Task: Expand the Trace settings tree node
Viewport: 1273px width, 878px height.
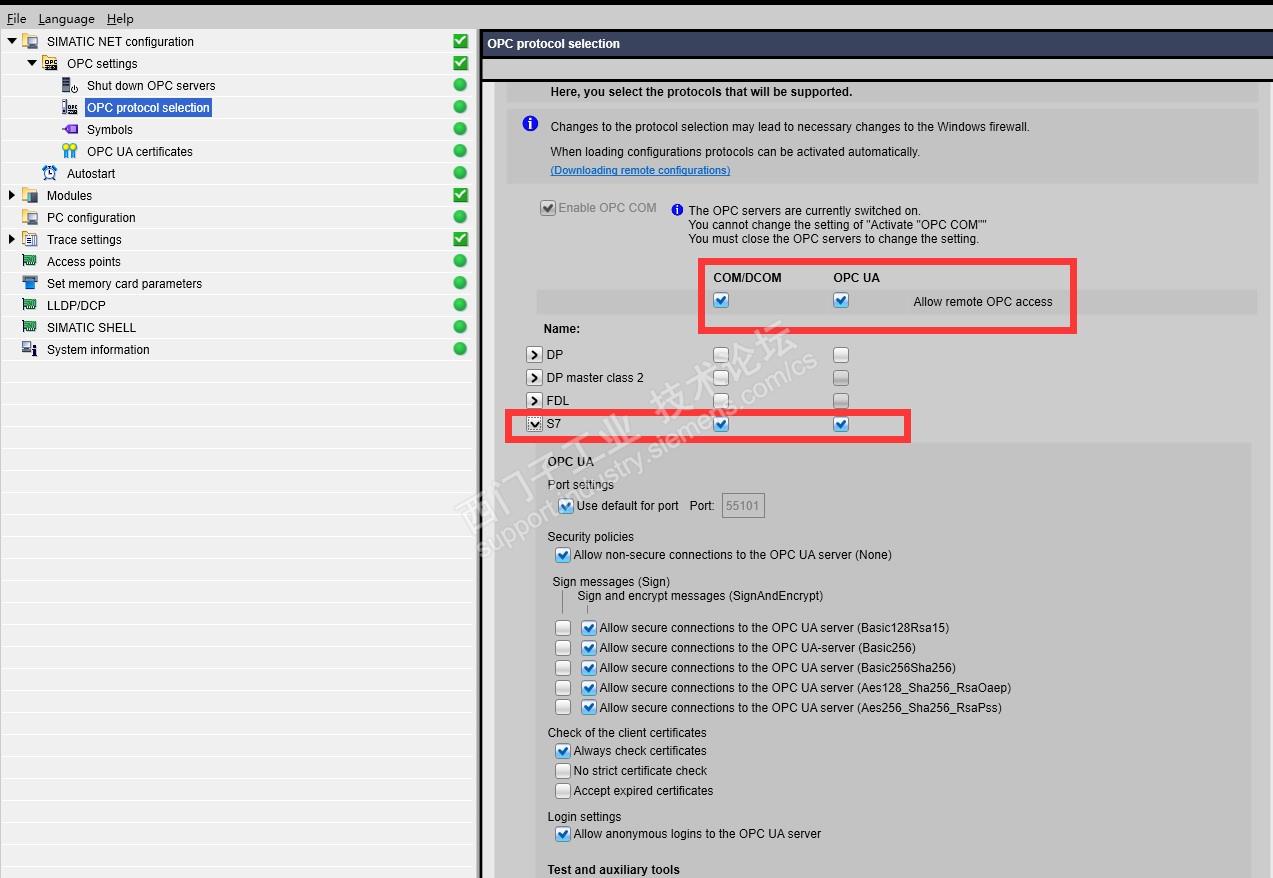Action: [x=12, y=239]
